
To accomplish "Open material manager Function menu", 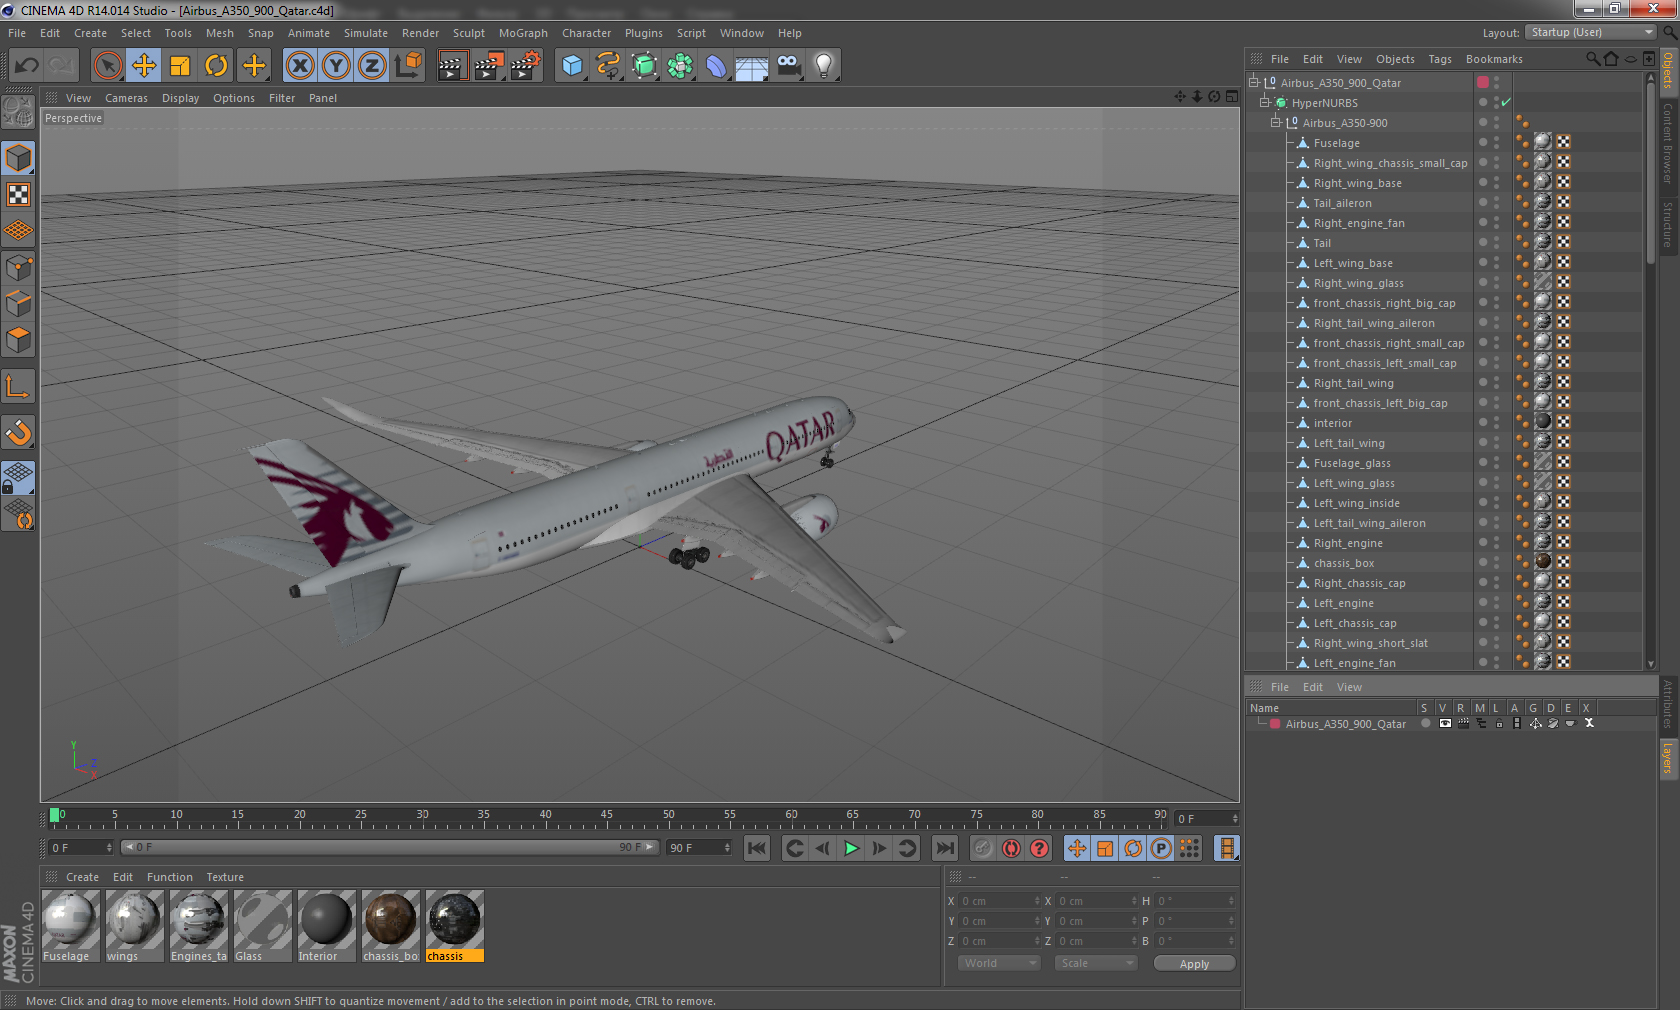I will pos(169,877).
